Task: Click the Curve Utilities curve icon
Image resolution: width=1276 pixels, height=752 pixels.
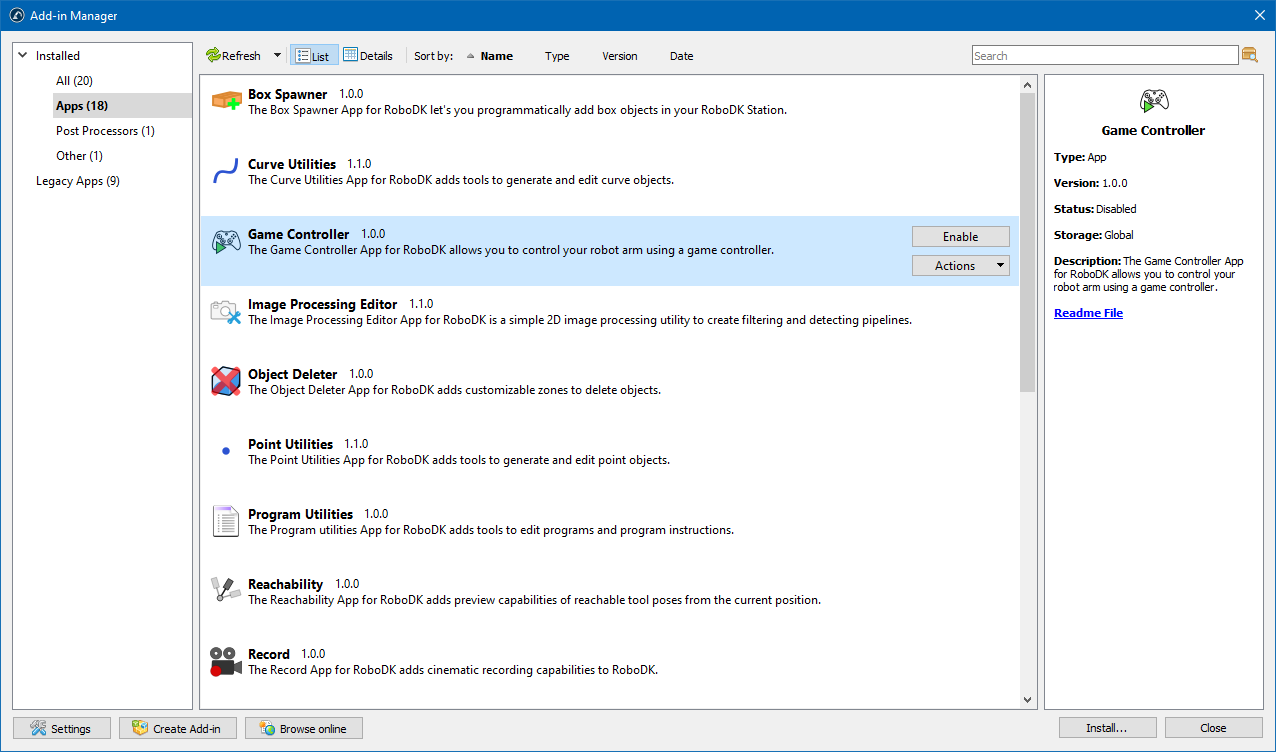Action: click(x=226, y=172)
